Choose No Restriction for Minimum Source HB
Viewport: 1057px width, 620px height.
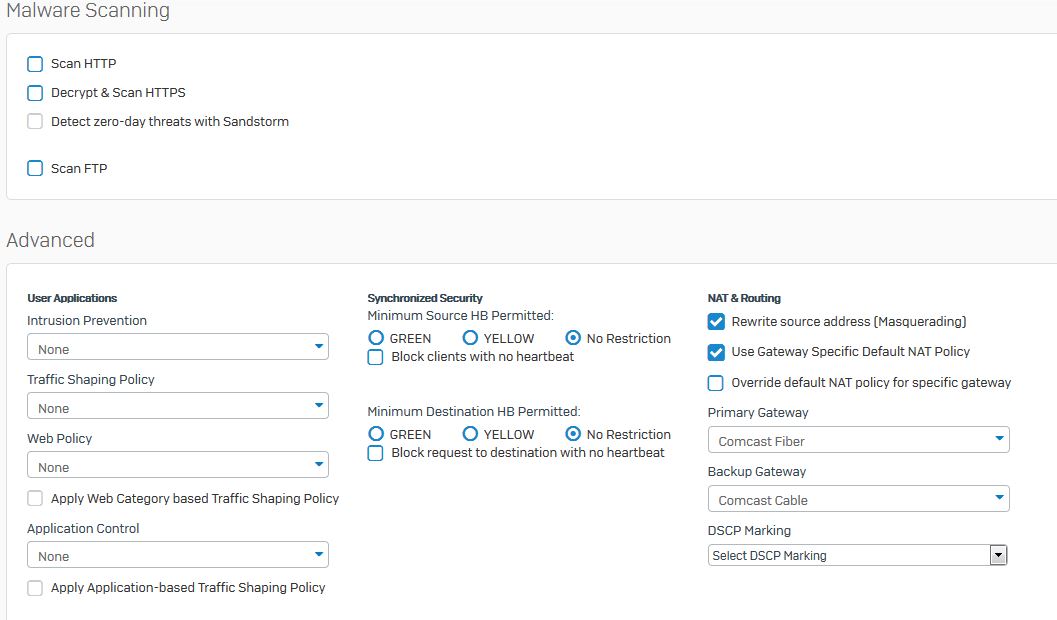tap(573, 339)
